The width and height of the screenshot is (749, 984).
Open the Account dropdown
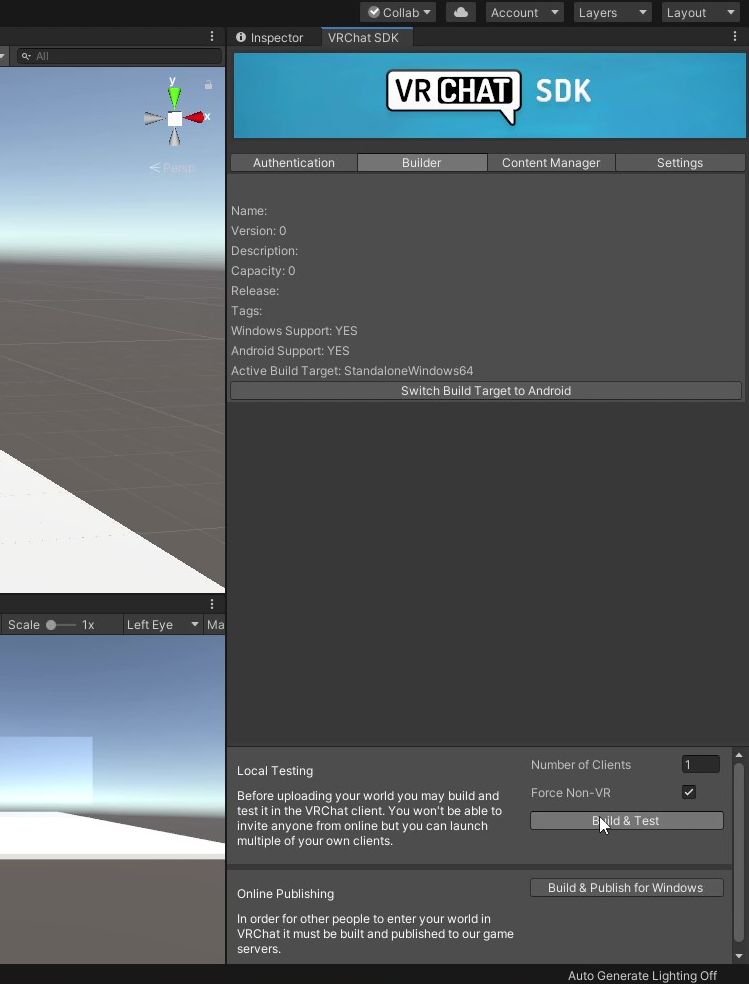pyautogui.click(x=524, y=13)
